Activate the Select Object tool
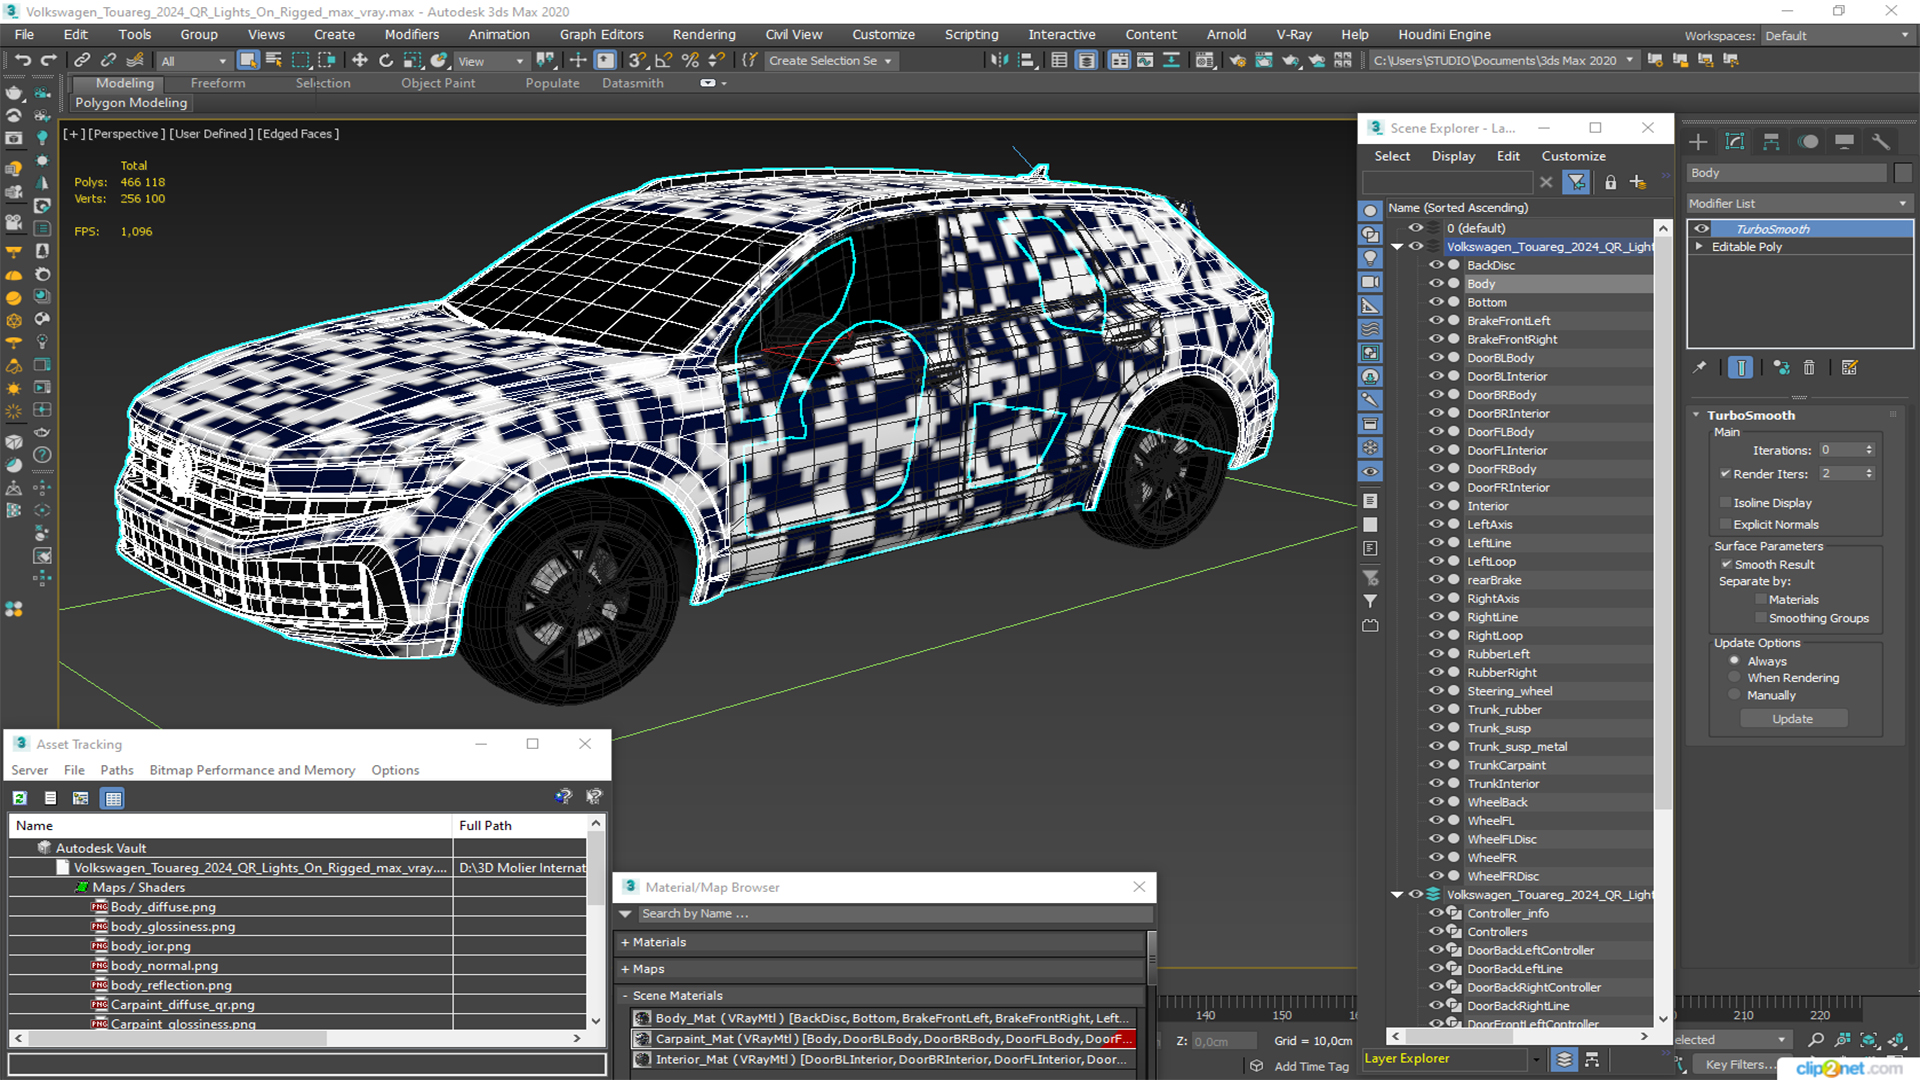Screen dimensions: 1920x1080 [248, 61]
